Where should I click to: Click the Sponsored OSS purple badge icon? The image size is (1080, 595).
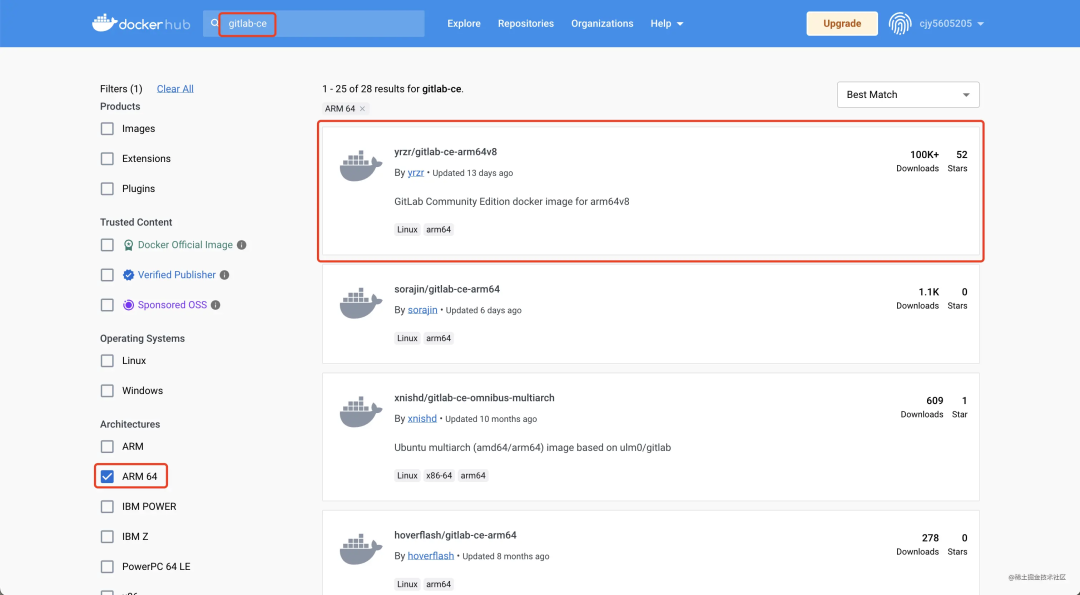128,305
